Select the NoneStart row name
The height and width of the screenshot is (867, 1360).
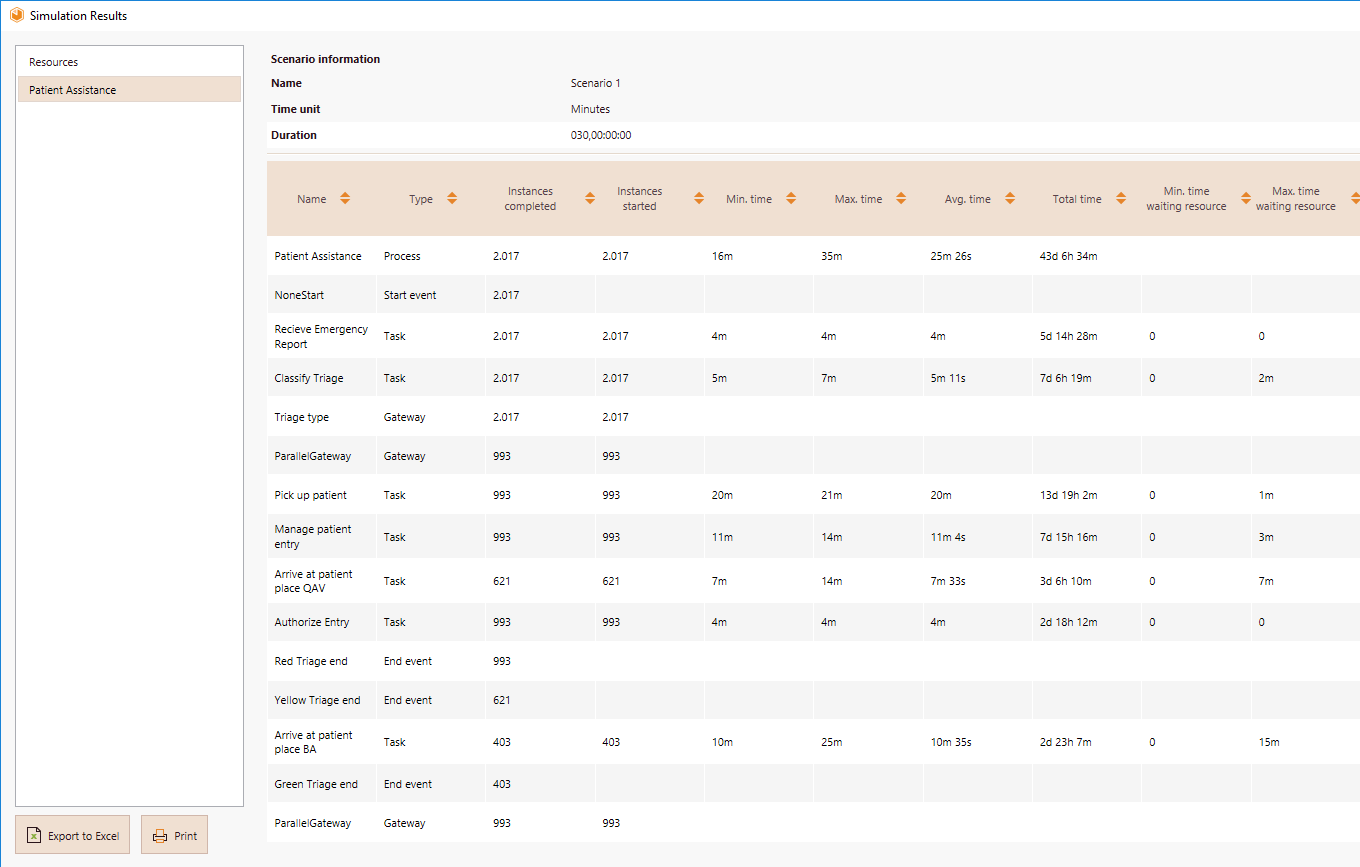point(299,295)
